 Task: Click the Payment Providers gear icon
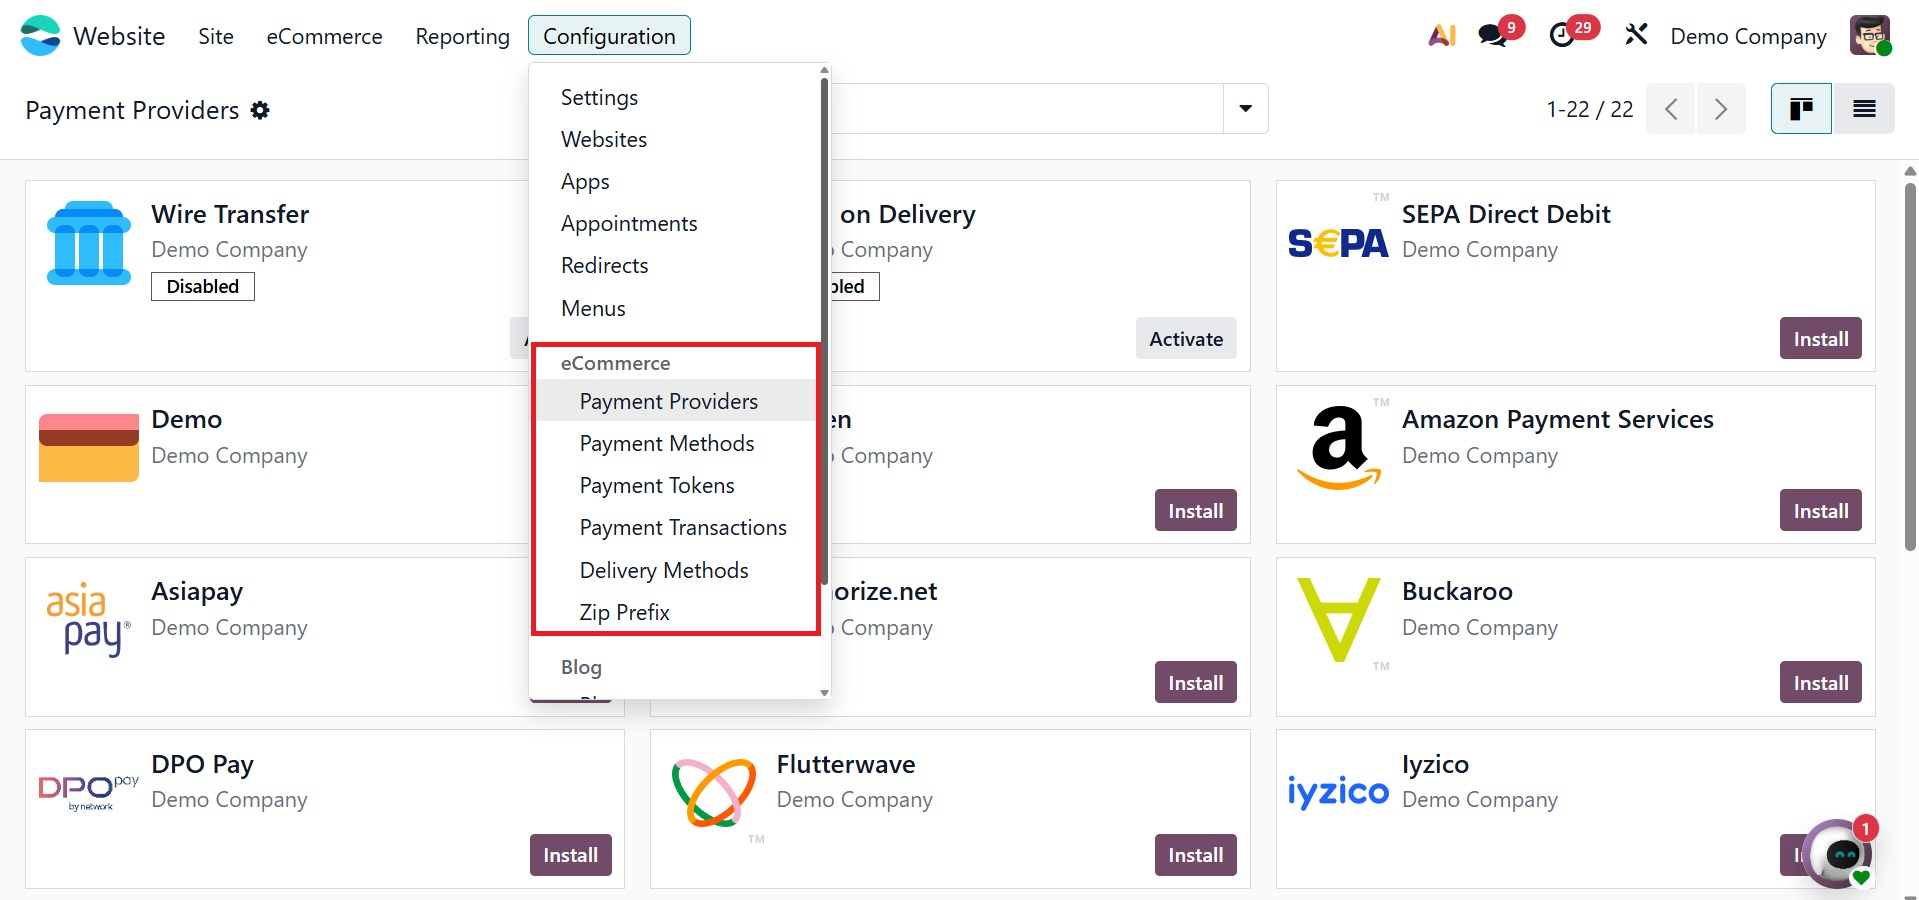point(260,110)
